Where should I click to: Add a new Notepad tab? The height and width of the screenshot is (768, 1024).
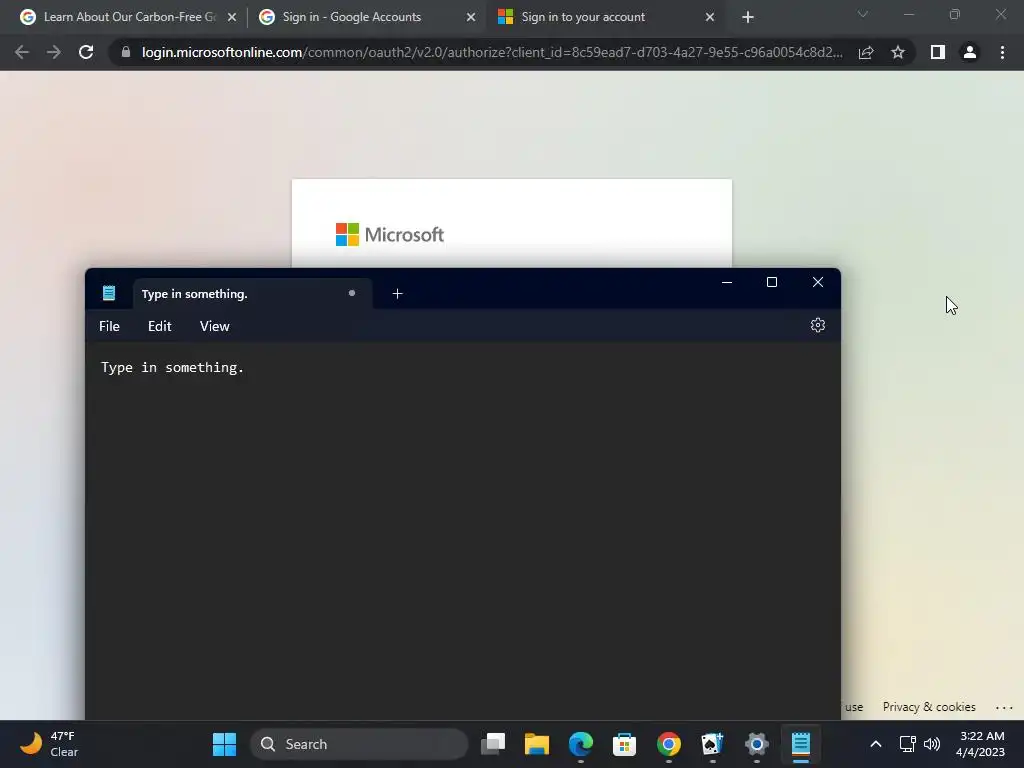coord(397,294)
